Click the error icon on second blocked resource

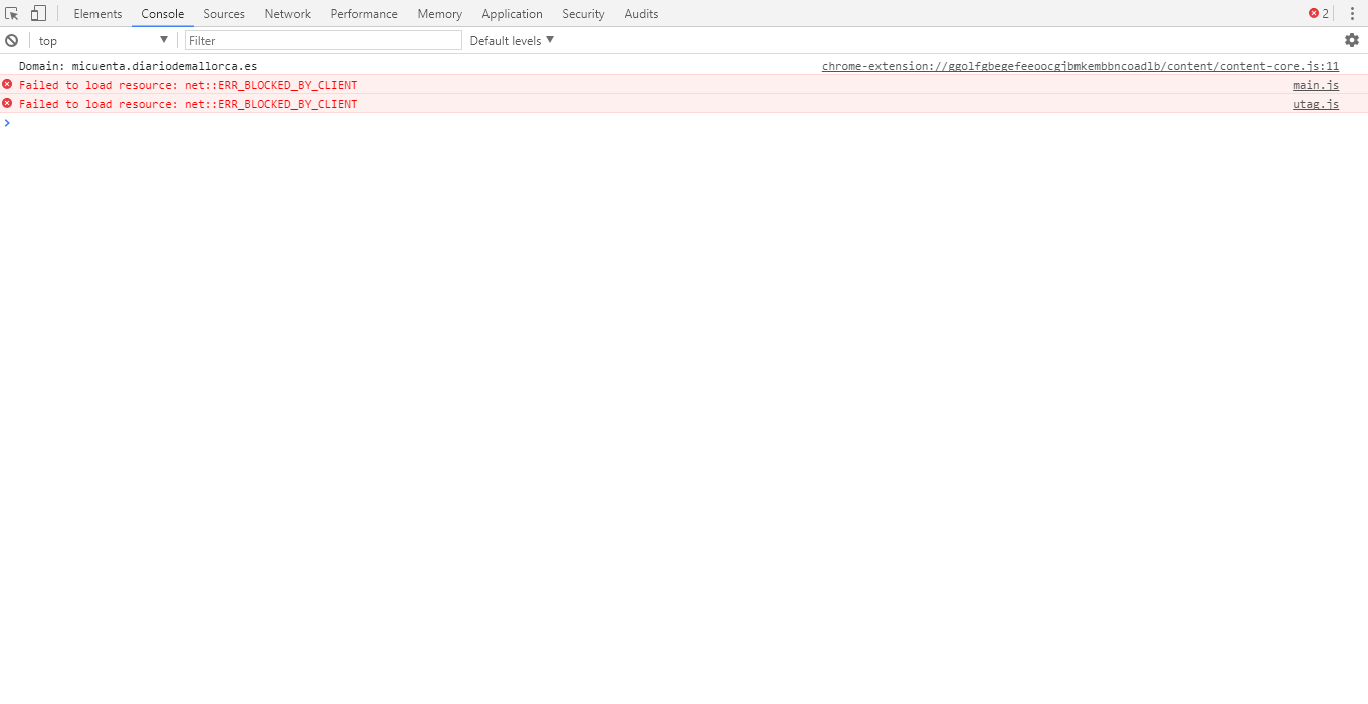point(6,104)
